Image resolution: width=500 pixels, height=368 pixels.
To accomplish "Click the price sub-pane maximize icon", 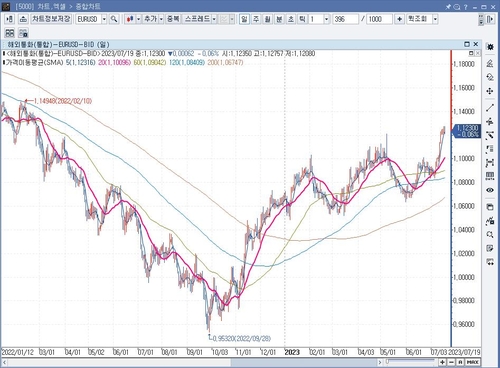I will 471,53.
